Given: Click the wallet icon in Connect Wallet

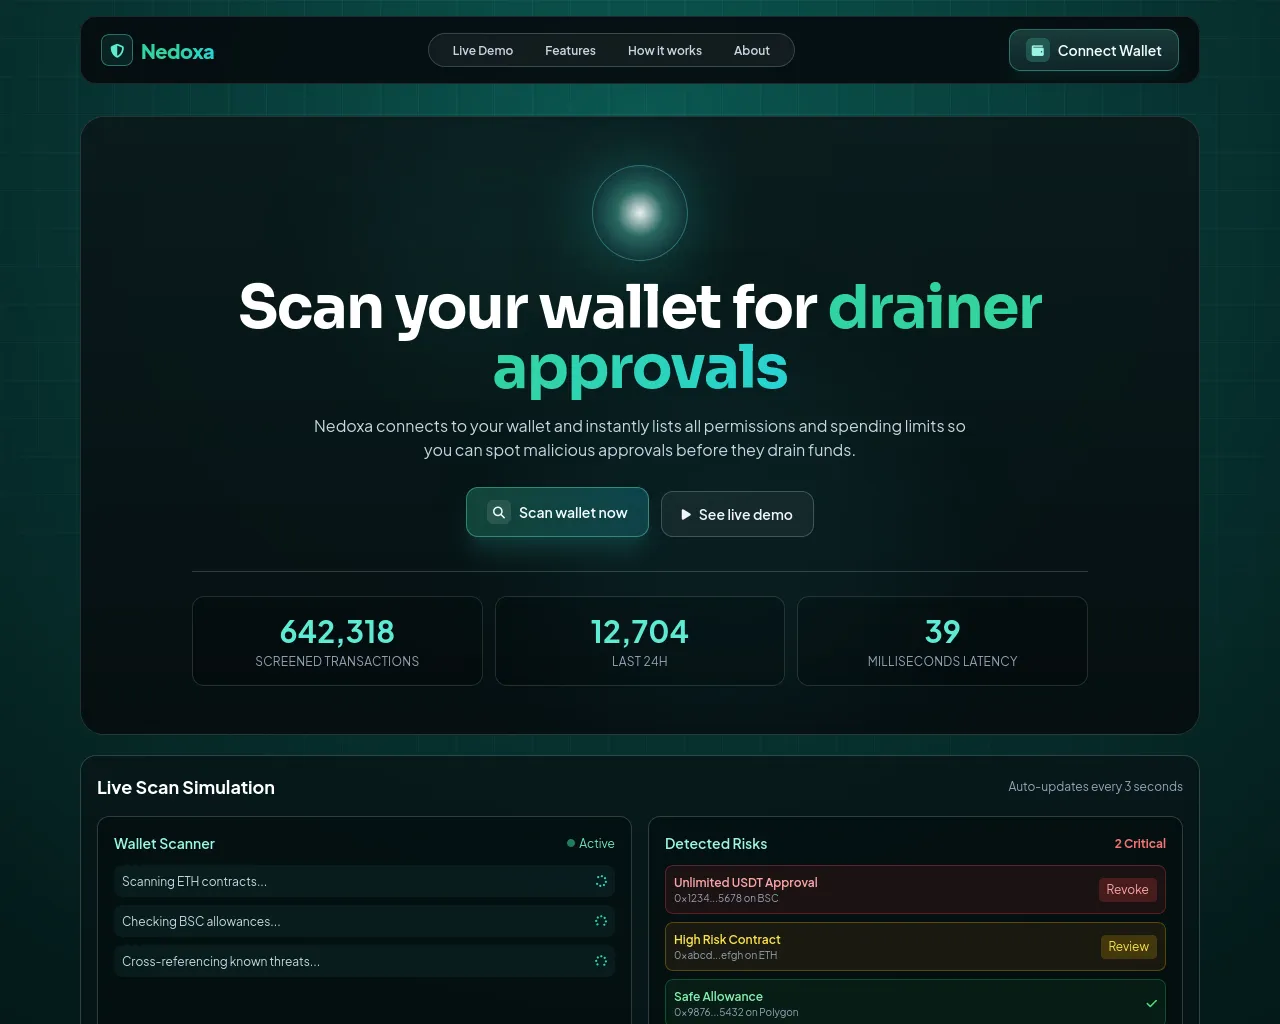Looking at the screenshot, I should (x=1038, y=50).
